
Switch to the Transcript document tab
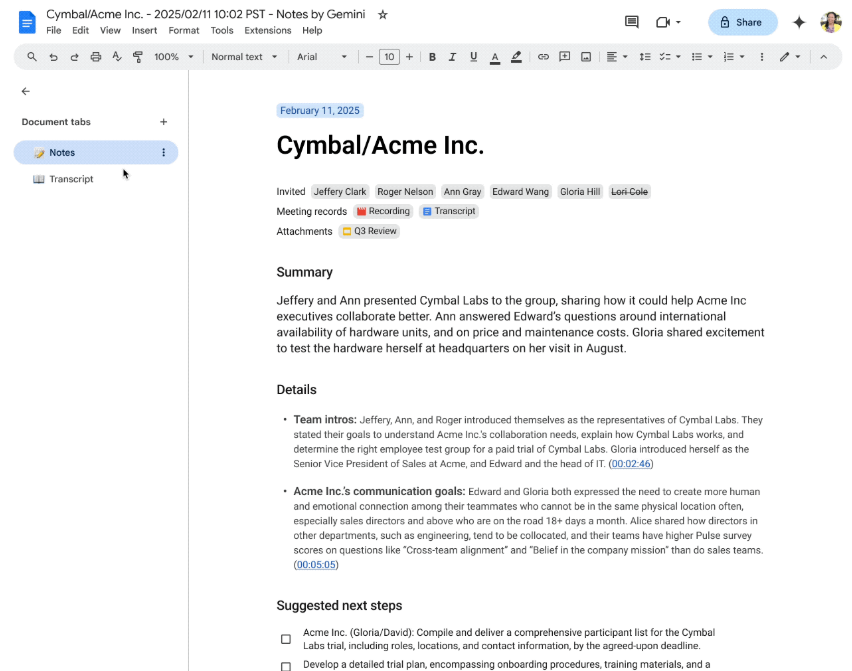tap(71, 179)
